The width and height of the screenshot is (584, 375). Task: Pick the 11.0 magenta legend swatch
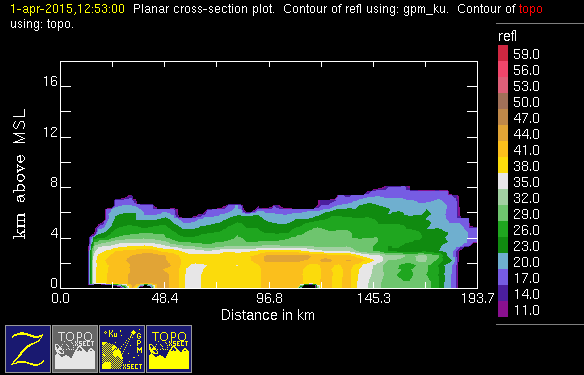tap(503, 309)
